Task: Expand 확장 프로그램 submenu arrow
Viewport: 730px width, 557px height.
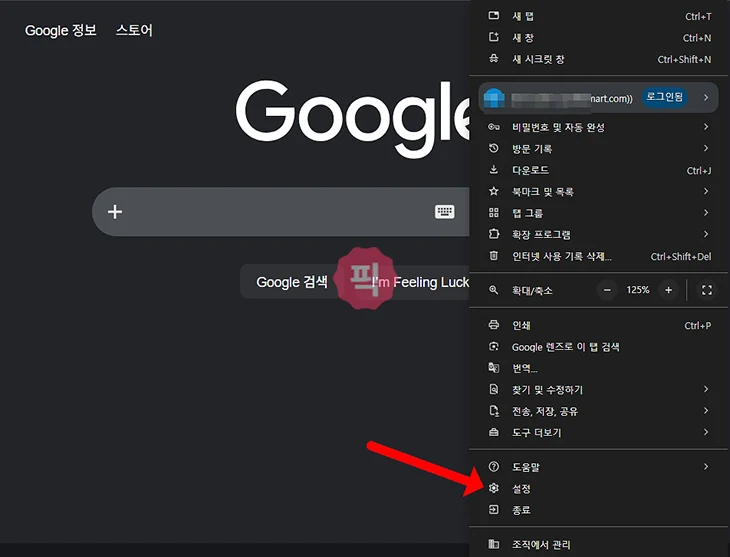Action: tap(706, 234)
